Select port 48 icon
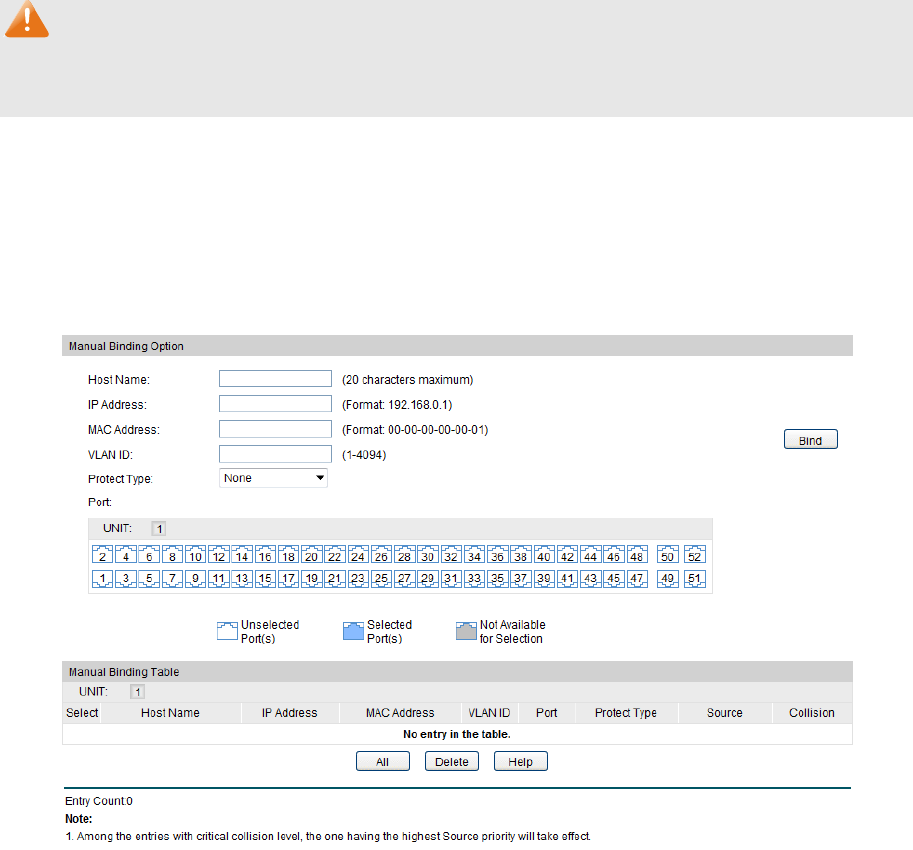The width and height of the screenshot is (913, 850). point(637,555)
